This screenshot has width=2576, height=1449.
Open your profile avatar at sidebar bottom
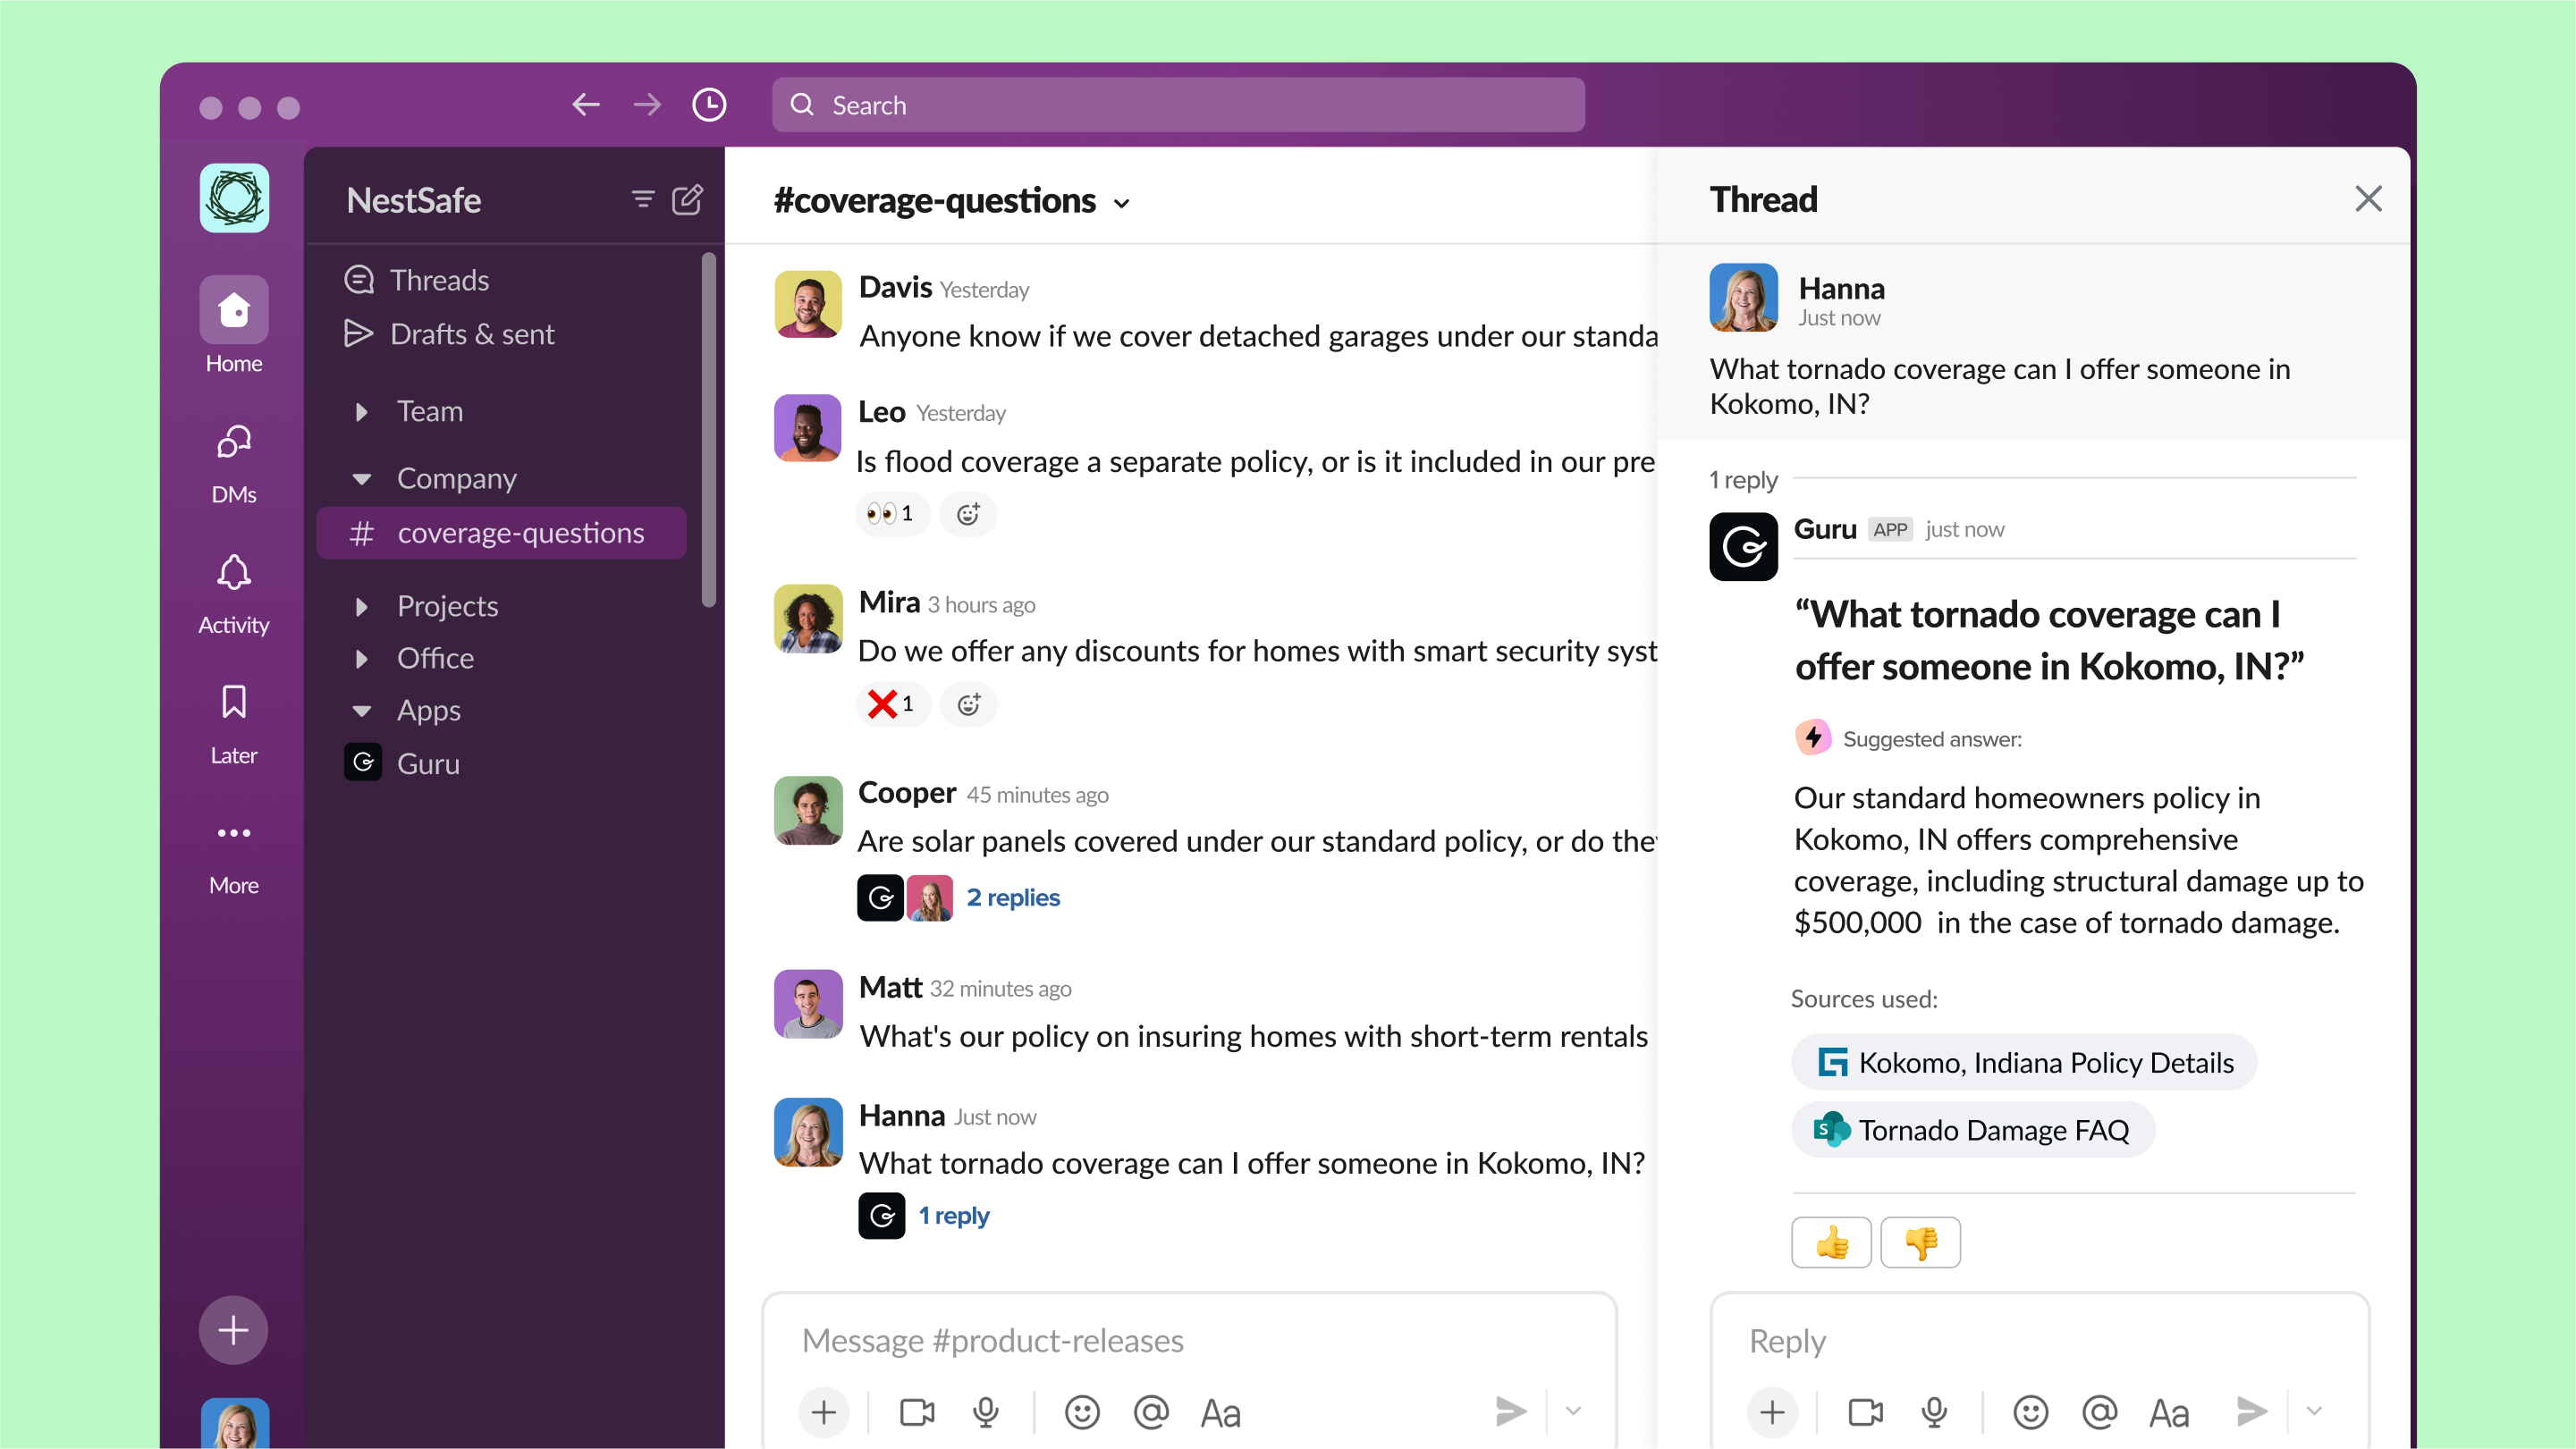click(x=234, y=1423)
